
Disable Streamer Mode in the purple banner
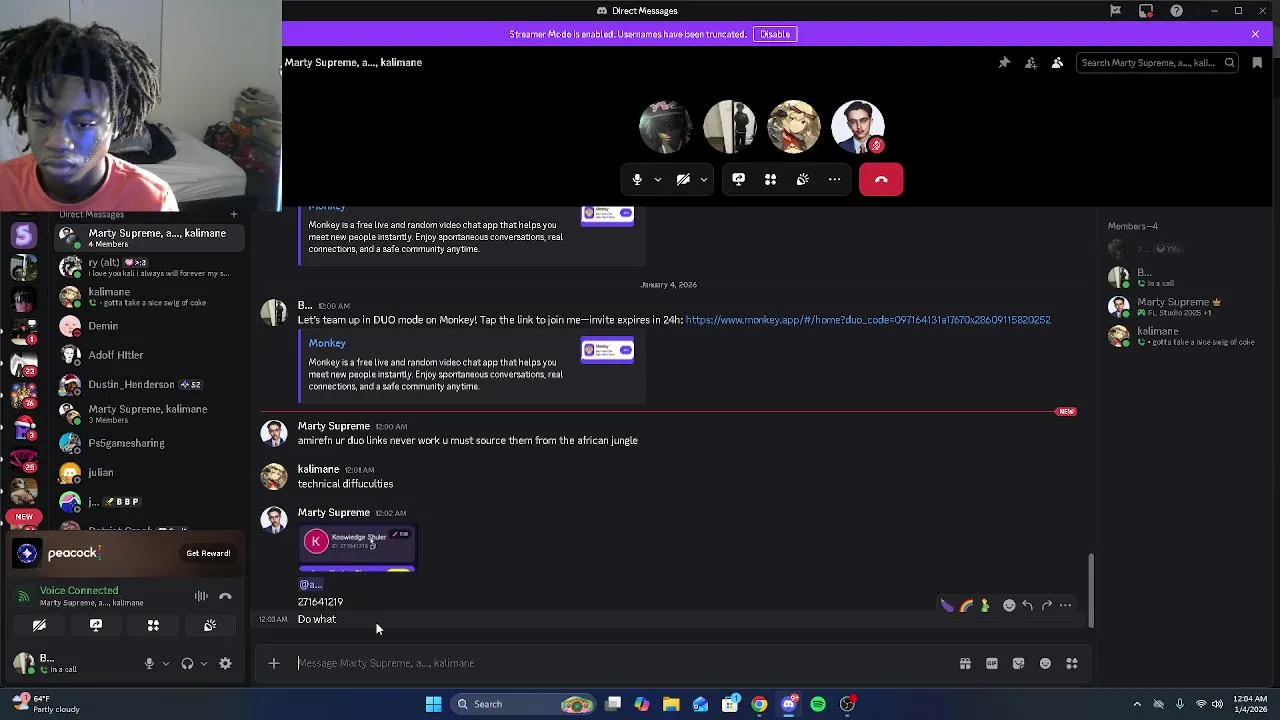(x=775, y=34)
